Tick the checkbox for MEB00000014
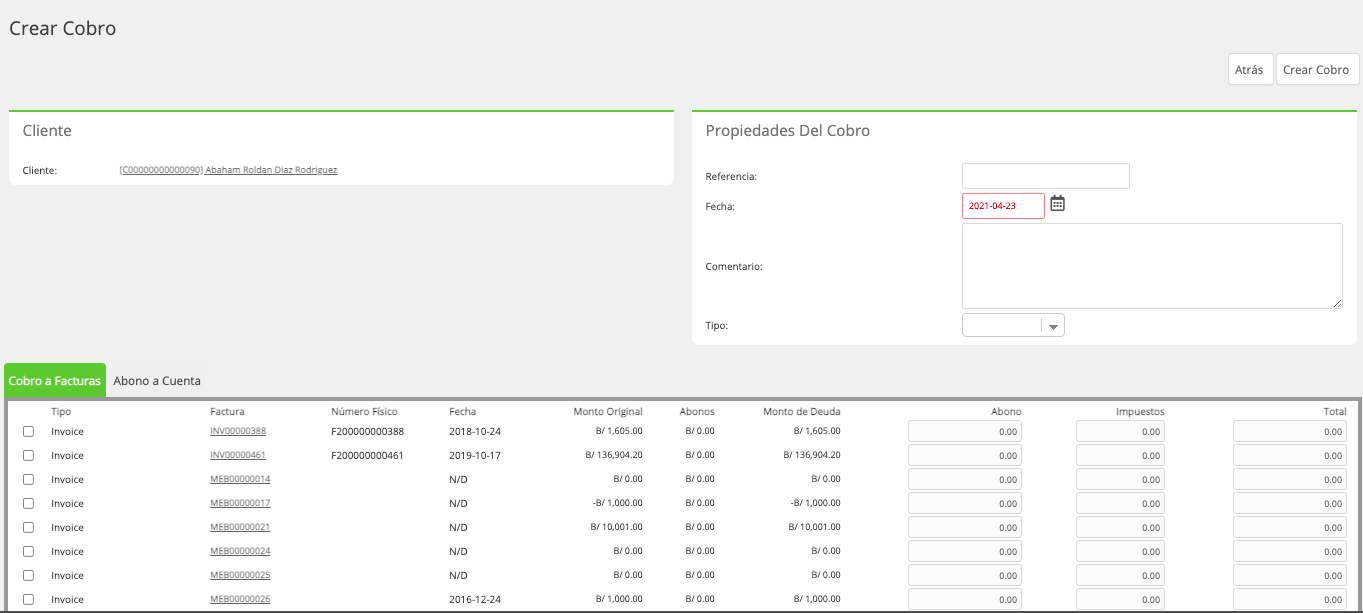The width and height of the screenshot is (1363, 613). tap(28, 480)
